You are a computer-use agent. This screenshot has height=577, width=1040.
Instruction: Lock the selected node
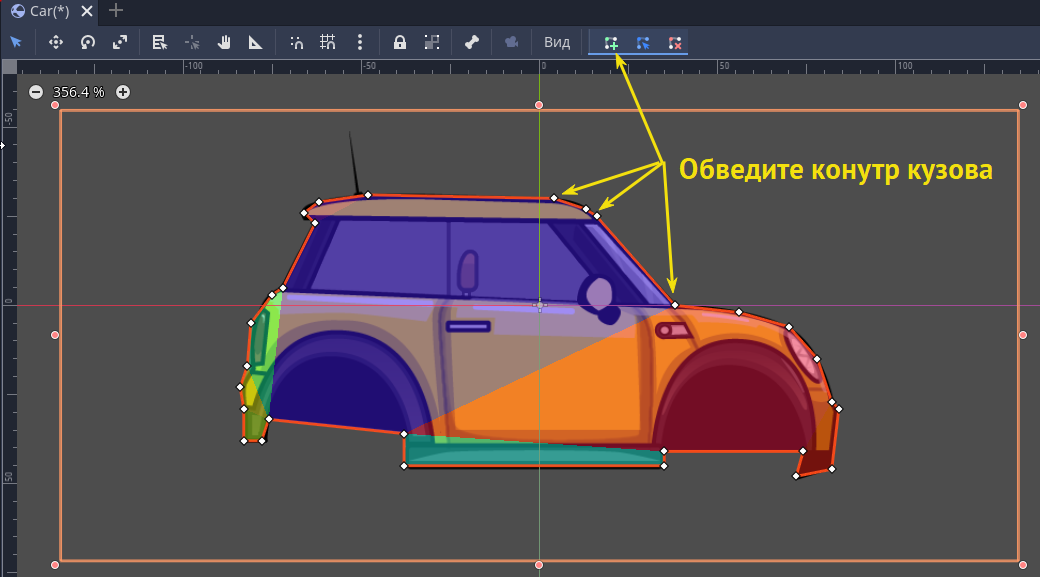click(x=400, y=42)
